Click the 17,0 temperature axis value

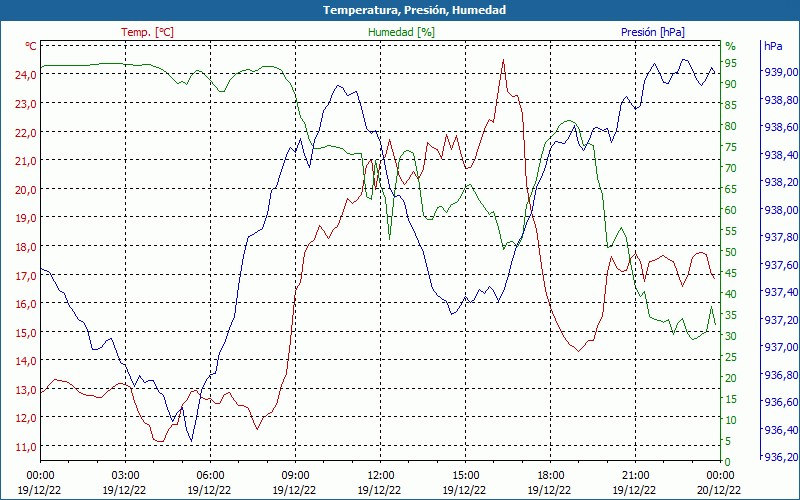[24, 275]
